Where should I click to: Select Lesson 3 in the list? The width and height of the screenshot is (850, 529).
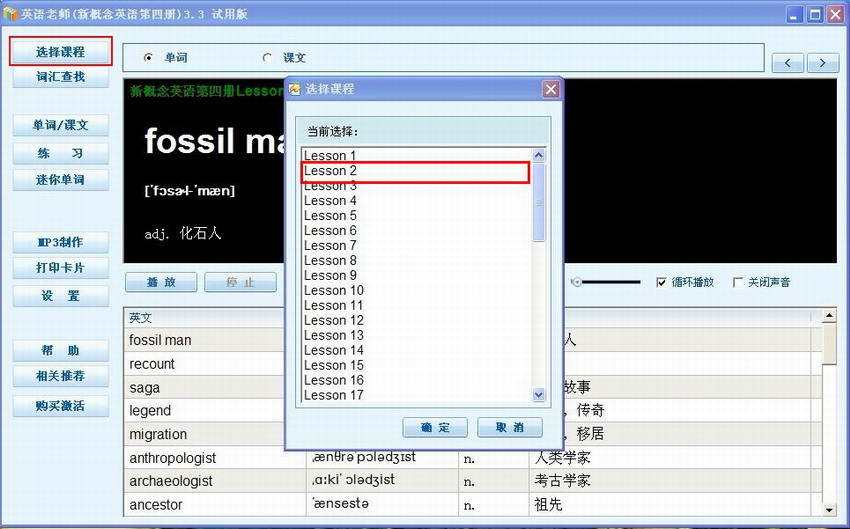tap(416, 186)
